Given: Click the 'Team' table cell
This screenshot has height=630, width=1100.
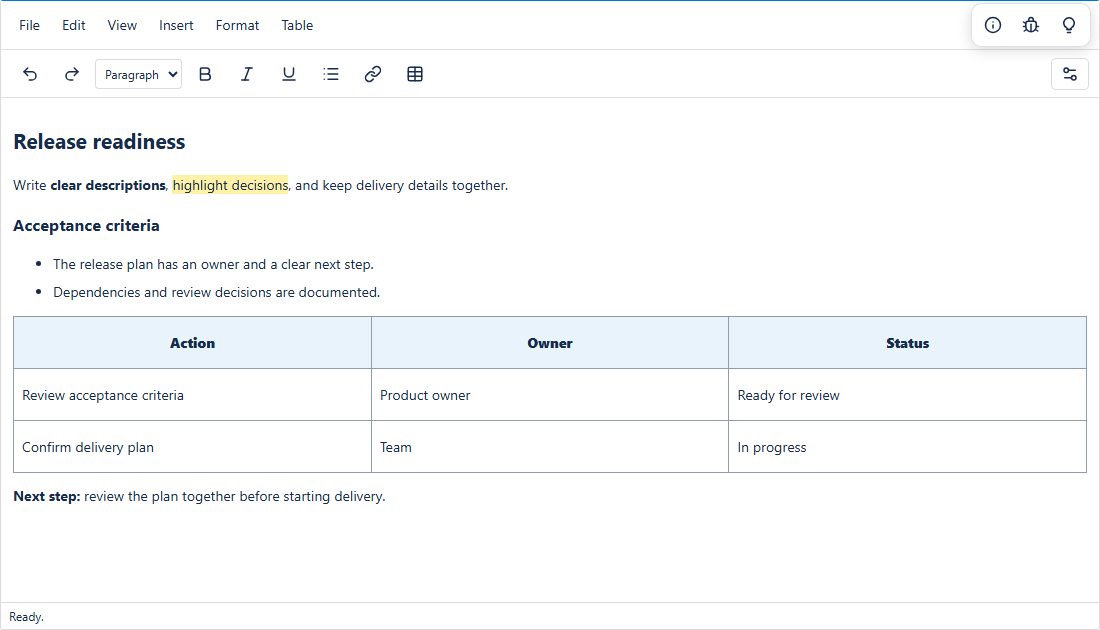Looking at the screenshot, I should [x=550, y=447].
